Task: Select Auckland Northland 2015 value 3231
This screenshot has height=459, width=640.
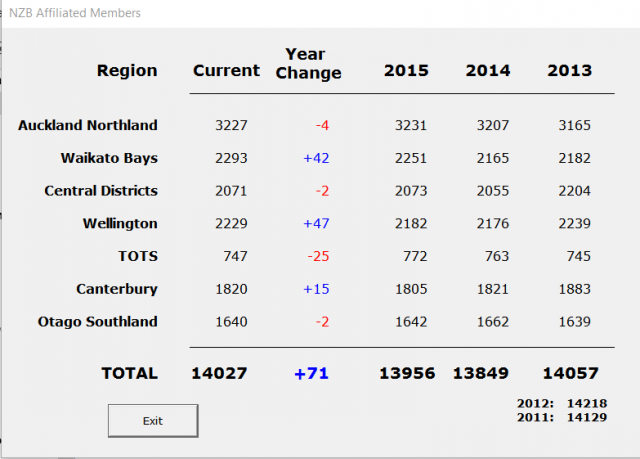Action: (x=411, y=125)
